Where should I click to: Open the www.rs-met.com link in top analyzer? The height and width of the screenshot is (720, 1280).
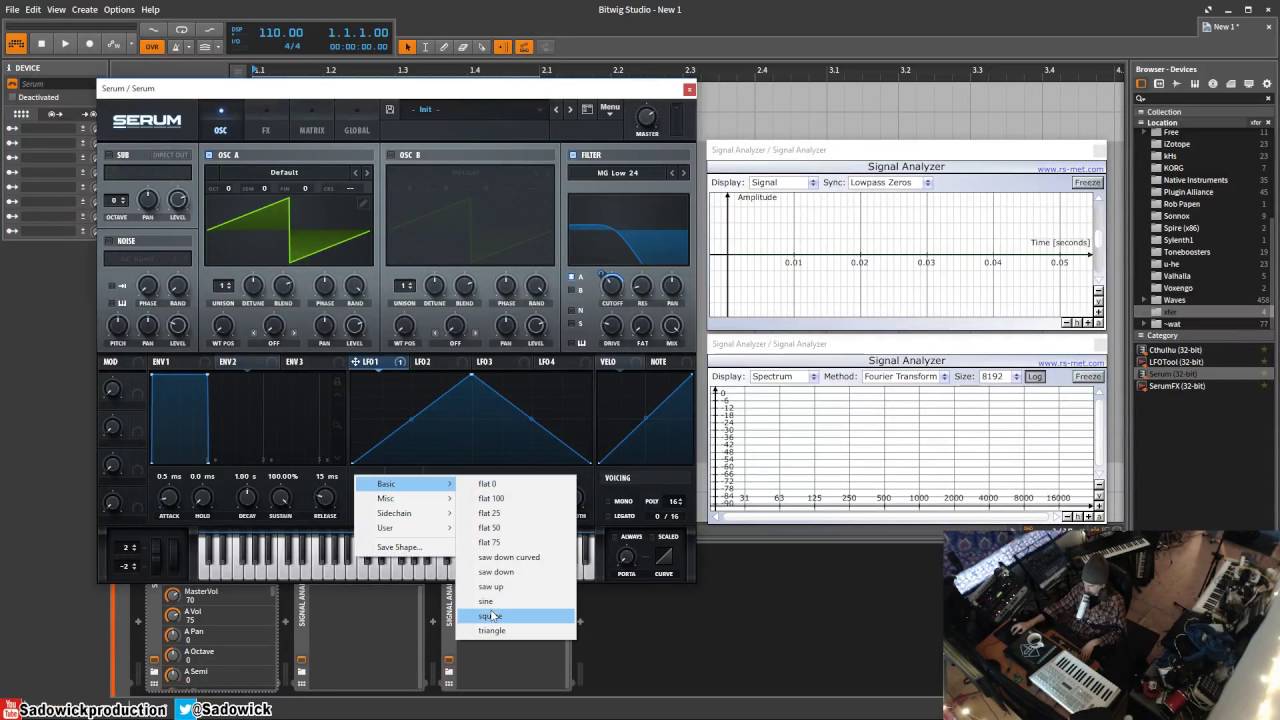[x=1070, y=169]
